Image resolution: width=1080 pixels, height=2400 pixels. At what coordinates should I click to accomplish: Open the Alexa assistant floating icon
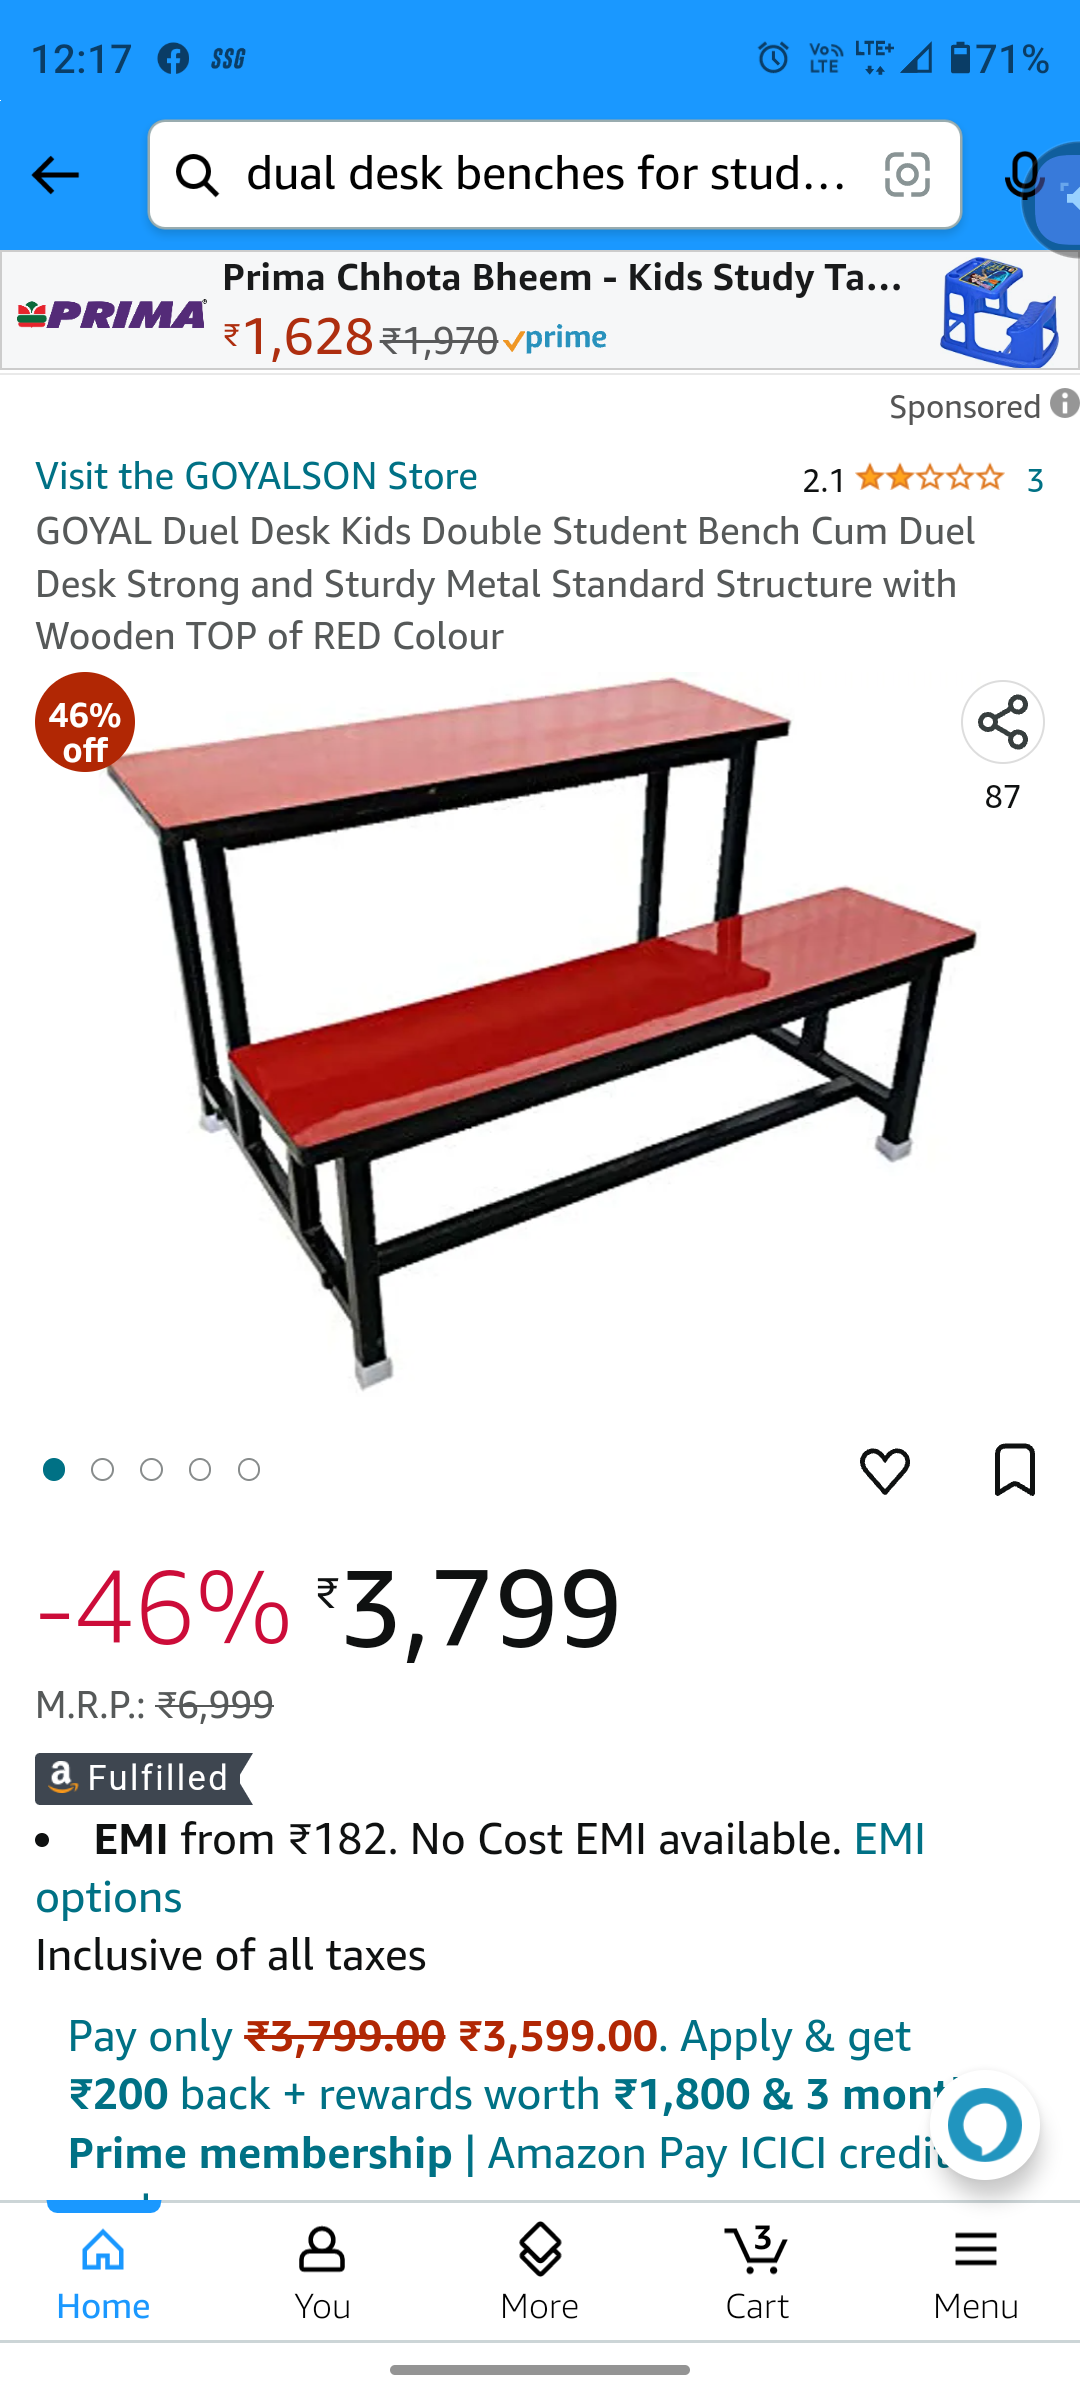pyautogui.click(x=985, y=2124)
